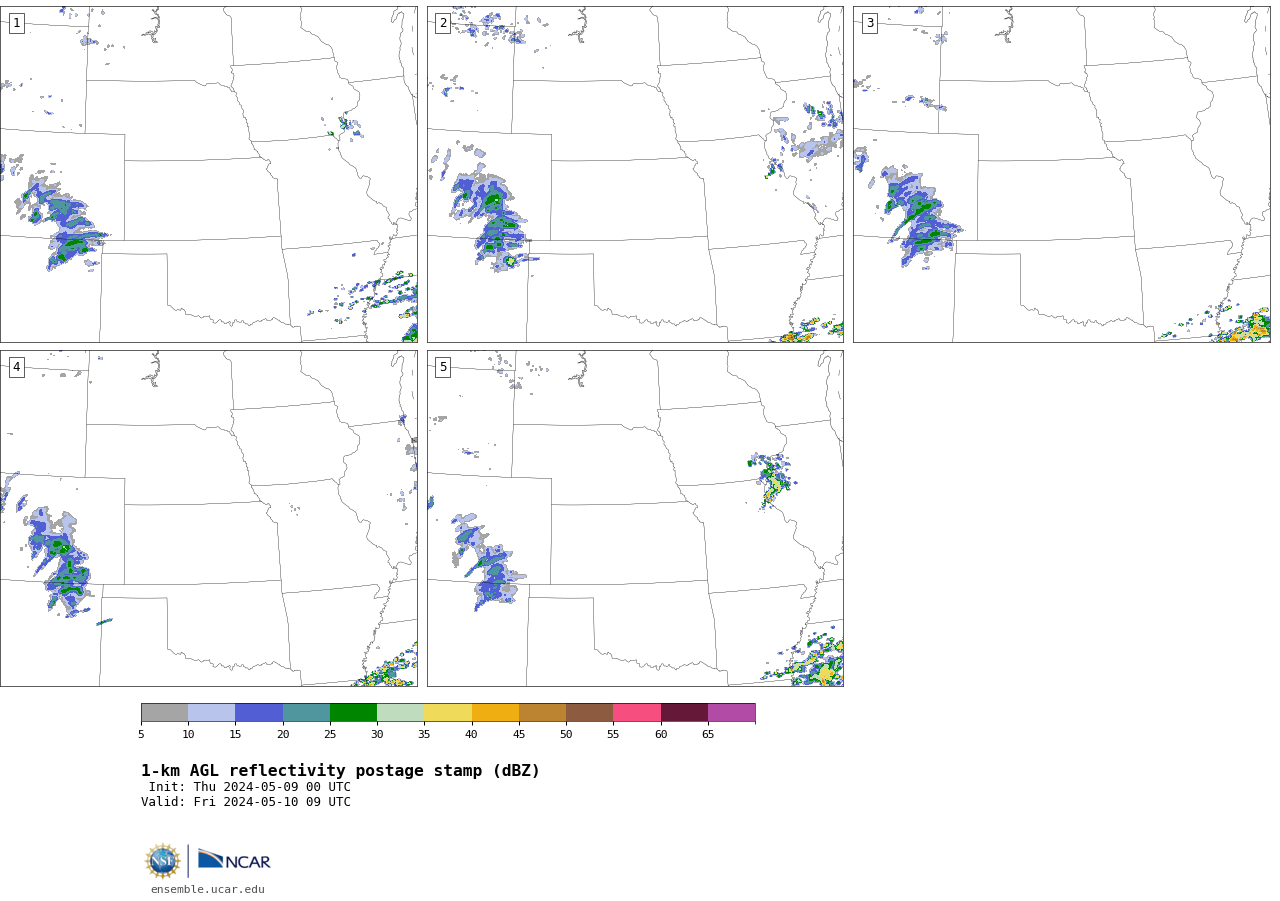The image size is (1280, 901).
Task: Click the panel number 1 label
Action: [16, 23]
